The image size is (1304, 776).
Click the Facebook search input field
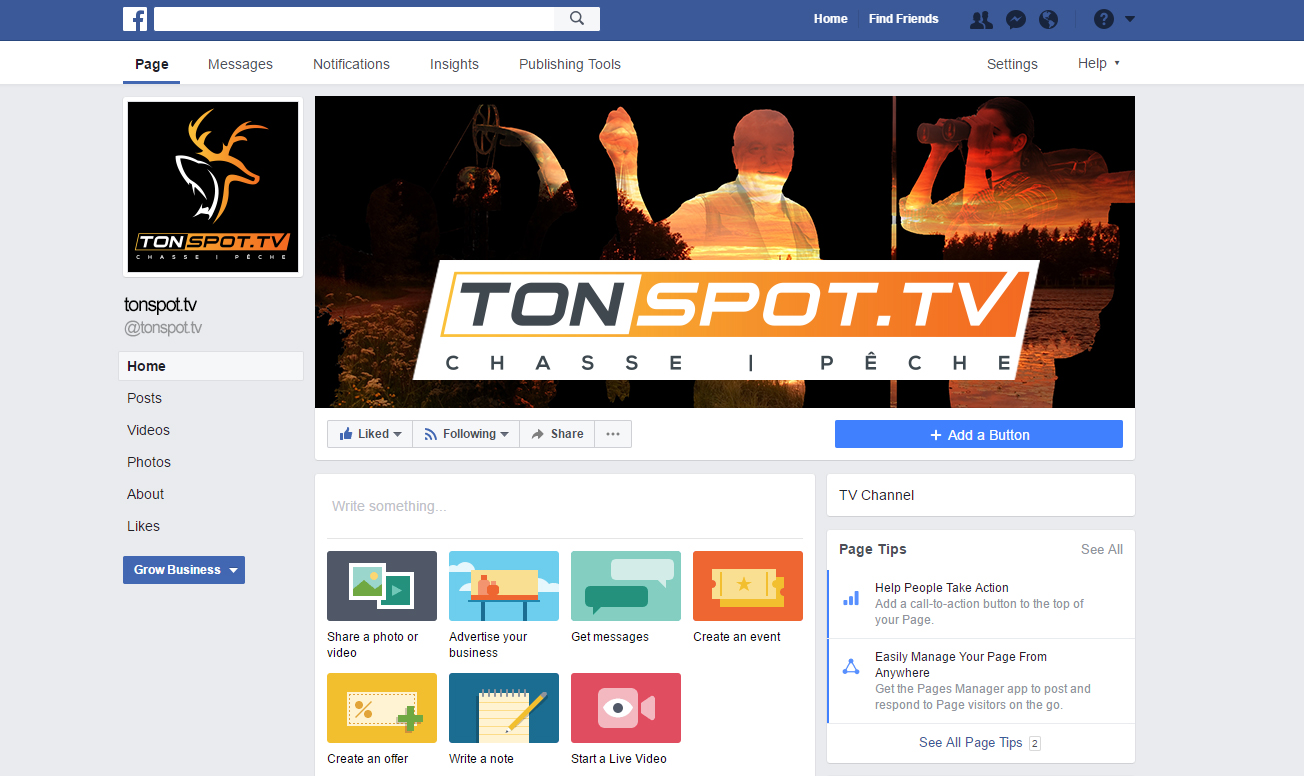354,19
